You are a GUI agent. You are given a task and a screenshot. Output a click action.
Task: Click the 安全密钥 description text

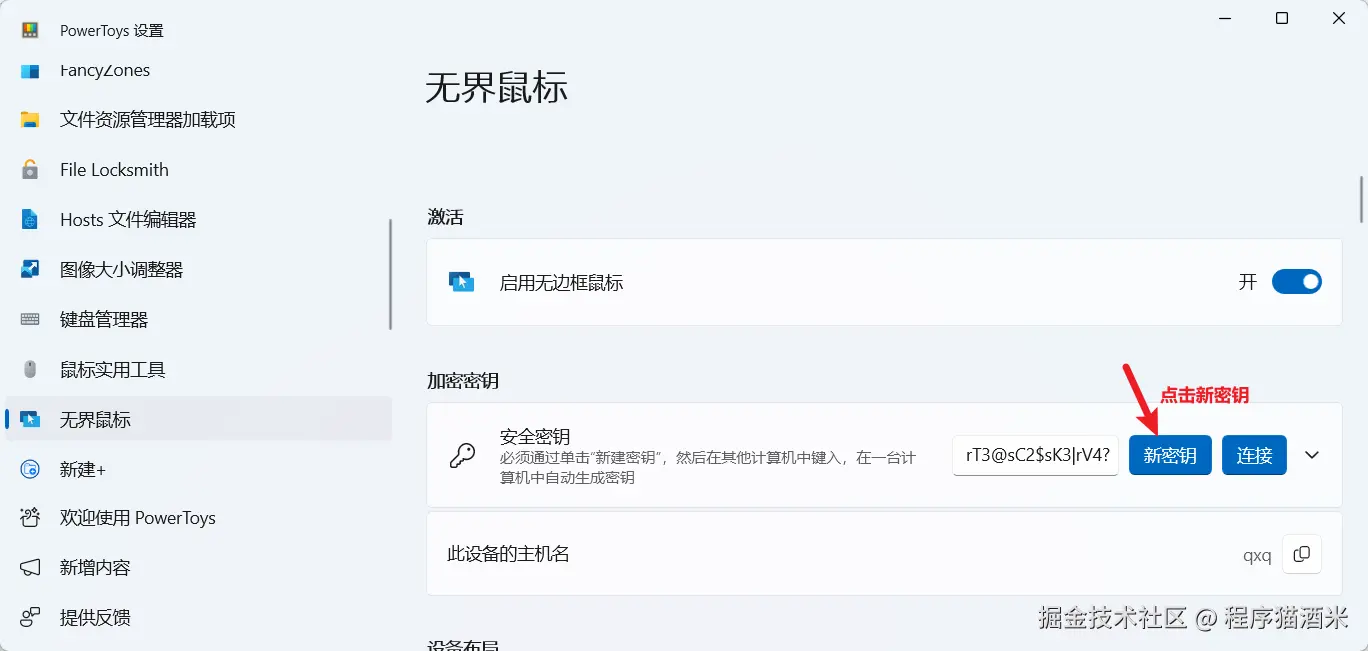pos(707,467)
